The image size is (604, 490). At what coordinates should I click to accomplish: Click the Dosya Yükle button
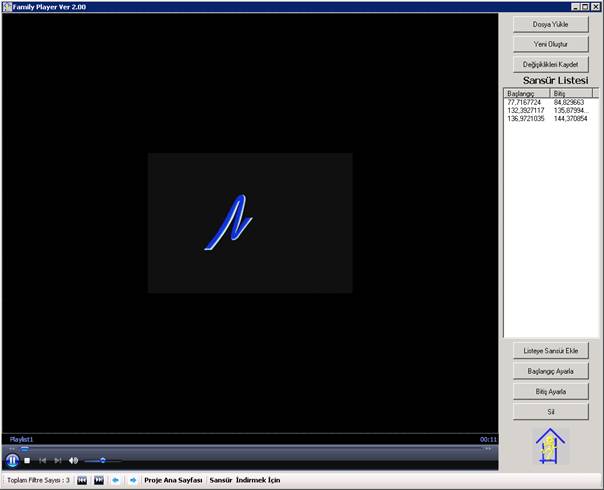pos(552,23)
